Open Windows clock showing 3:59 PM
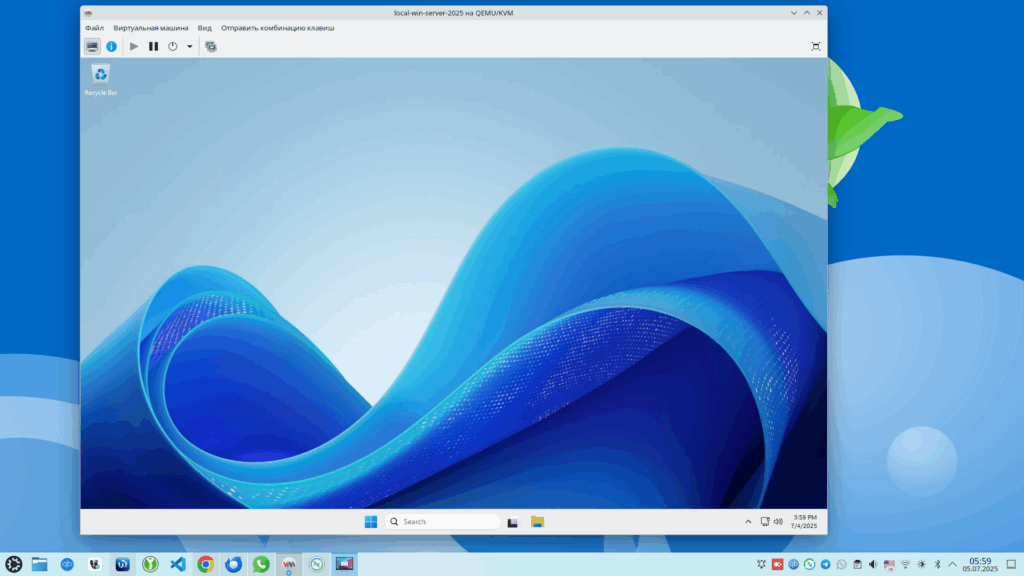1024x576 pixels. [x=804, y=521]
